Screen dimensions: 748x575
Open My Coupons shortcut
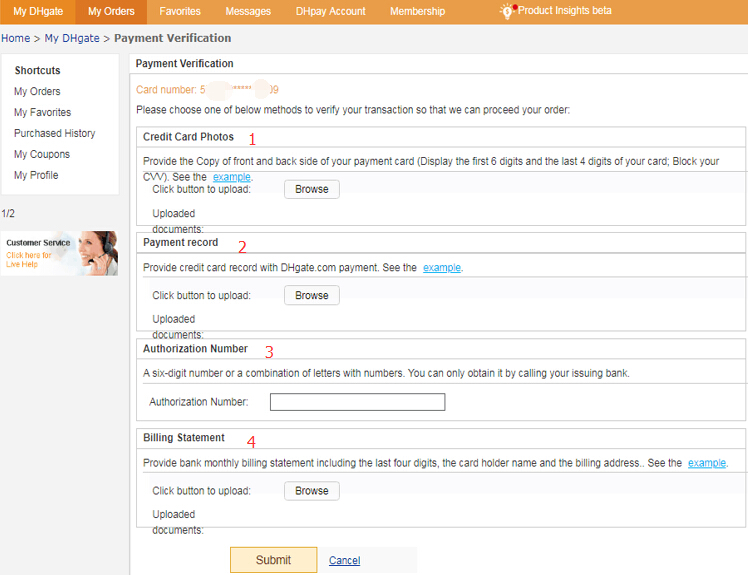click(42, 154)
